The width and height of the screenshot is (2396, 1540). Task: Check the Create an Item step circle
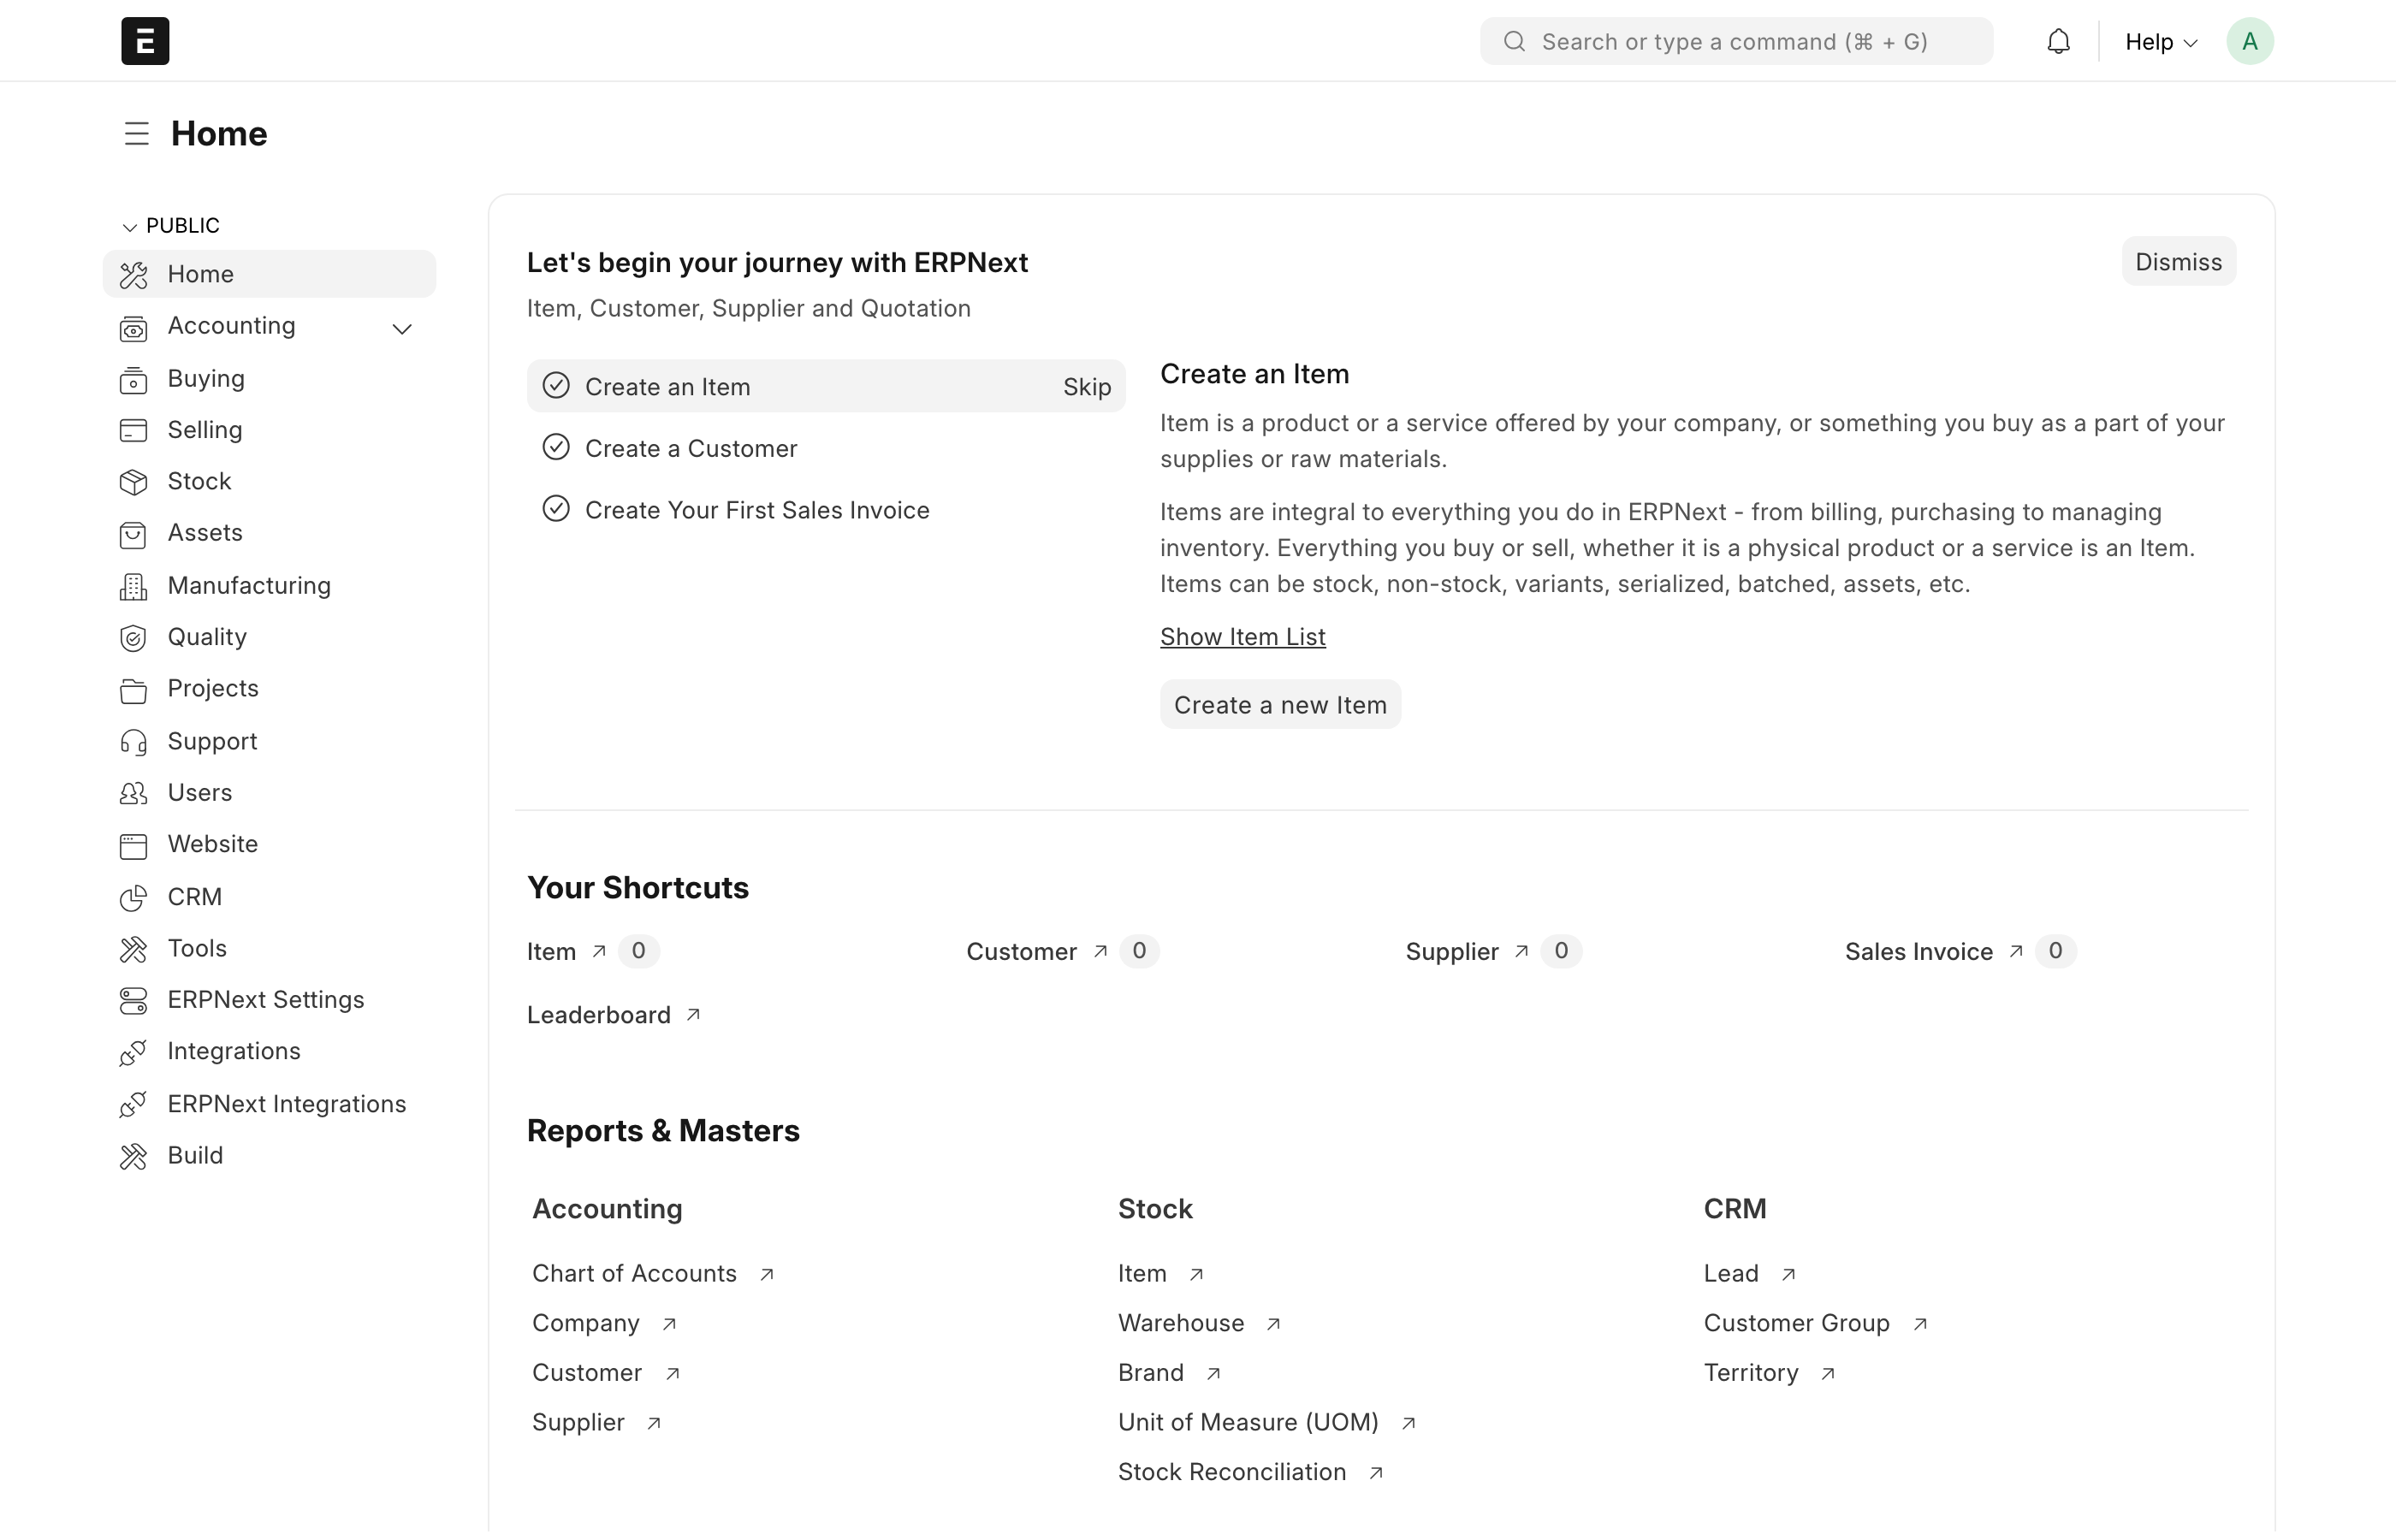pos(556,386)
